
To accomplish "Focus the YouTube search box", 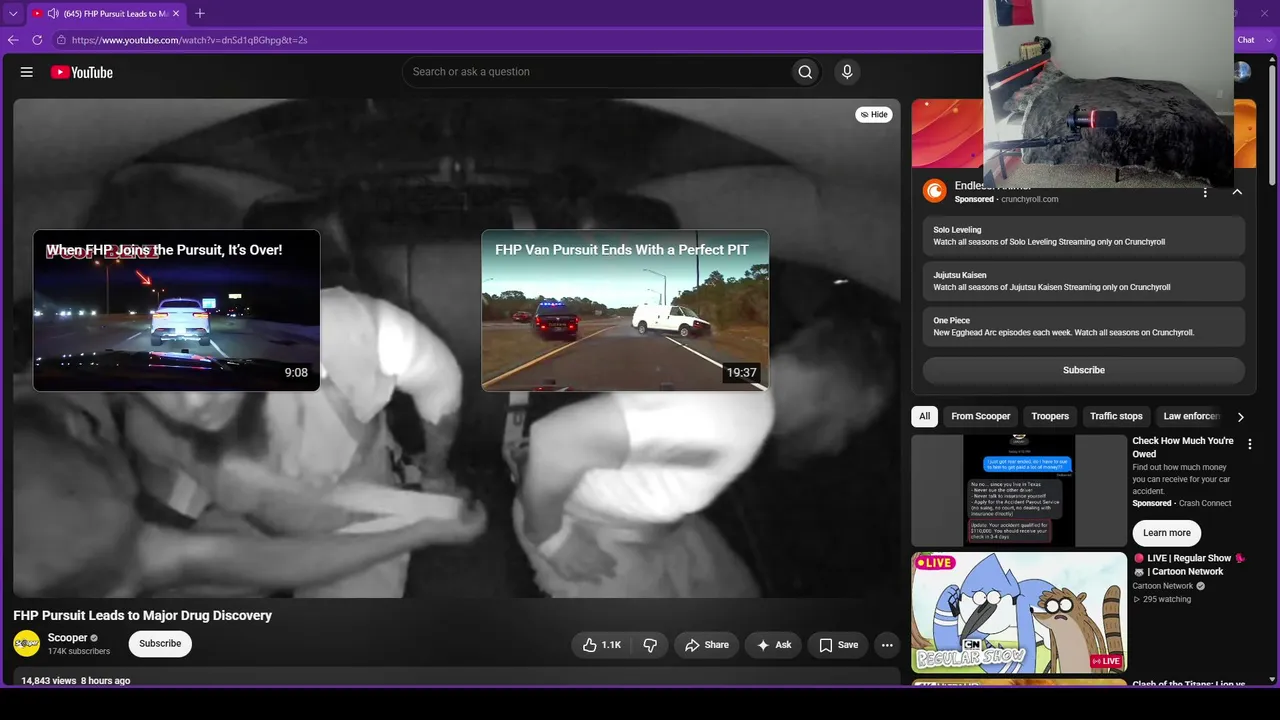I will pyautogui.click(x=595, y=72).
